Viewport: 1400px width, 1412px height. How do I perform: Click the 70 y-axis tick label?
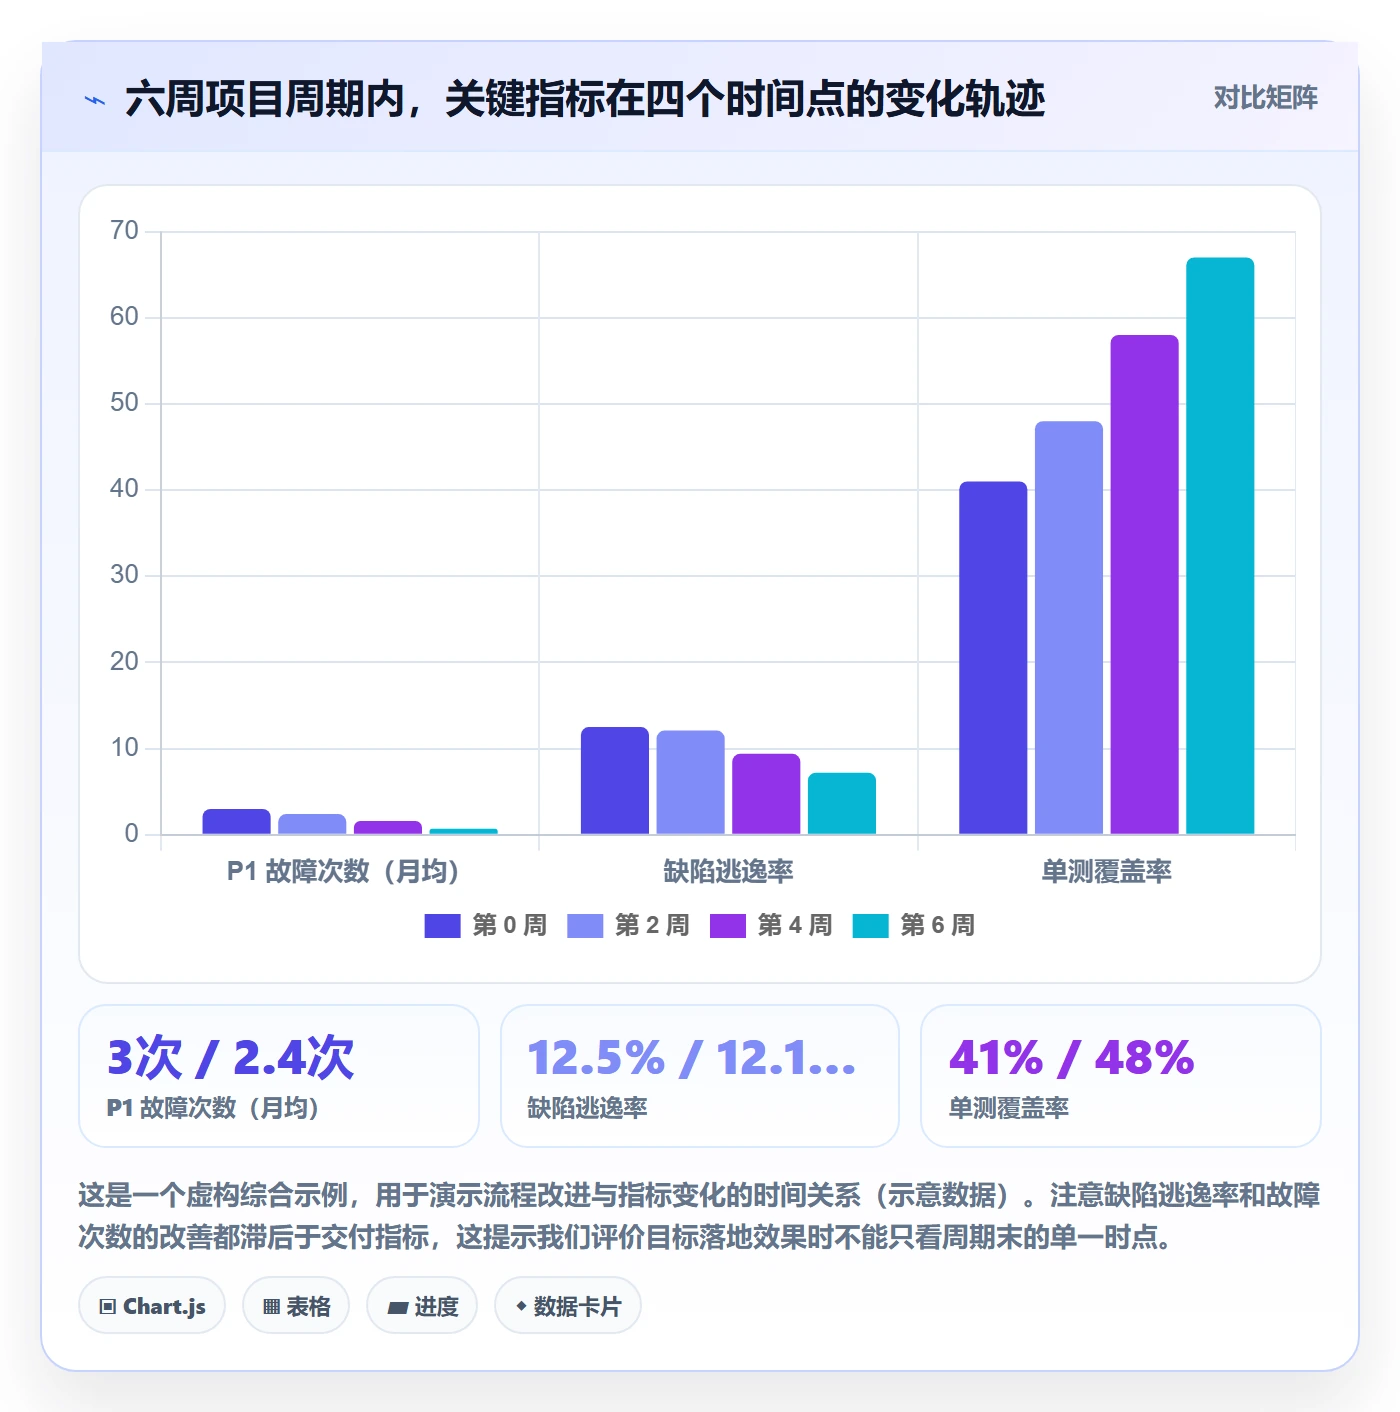click(x=124, y=231)
